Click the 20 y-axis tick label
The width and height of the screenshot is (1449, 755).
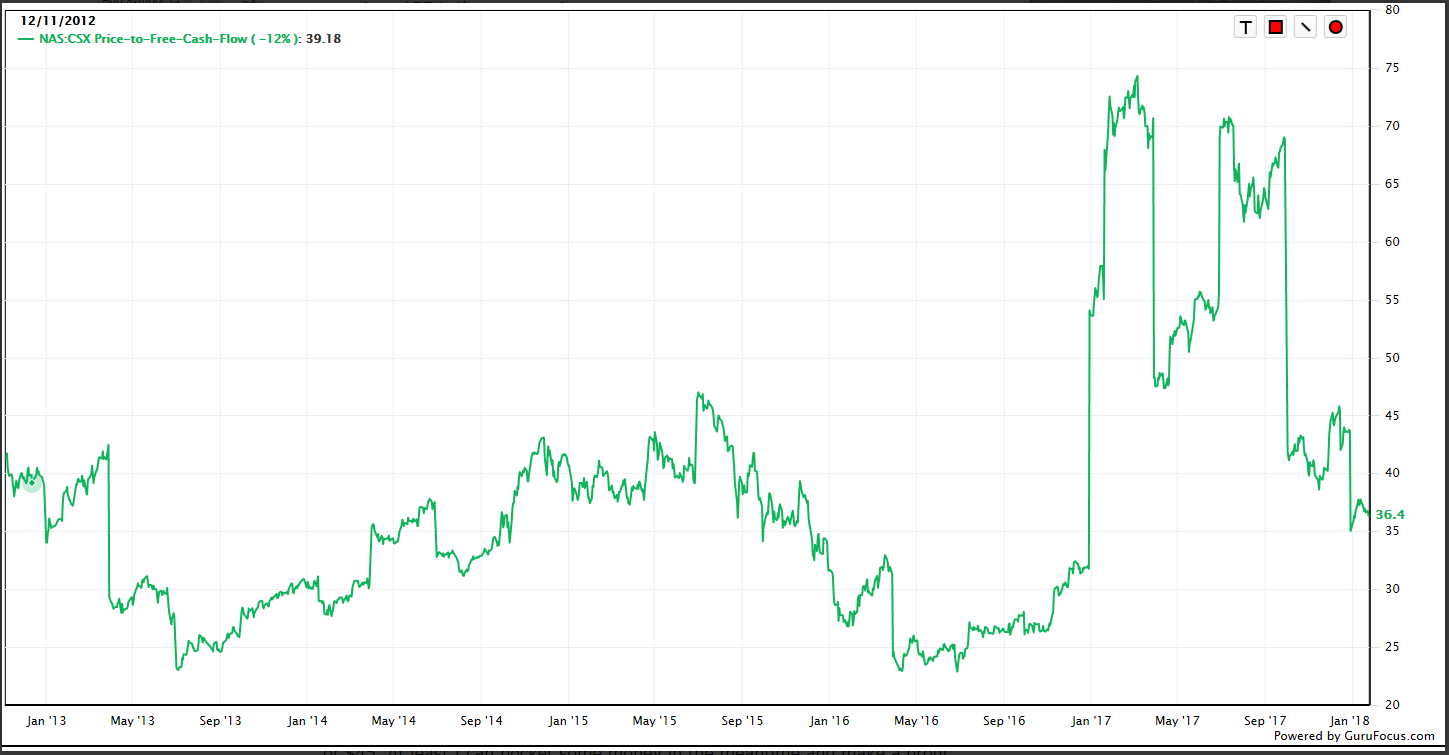(x=1391, y=706)
